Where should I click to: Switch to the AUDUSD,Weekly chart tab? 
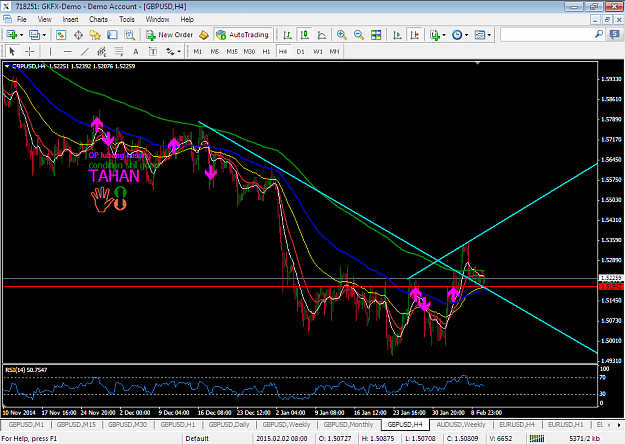click(x=461, y=425)
